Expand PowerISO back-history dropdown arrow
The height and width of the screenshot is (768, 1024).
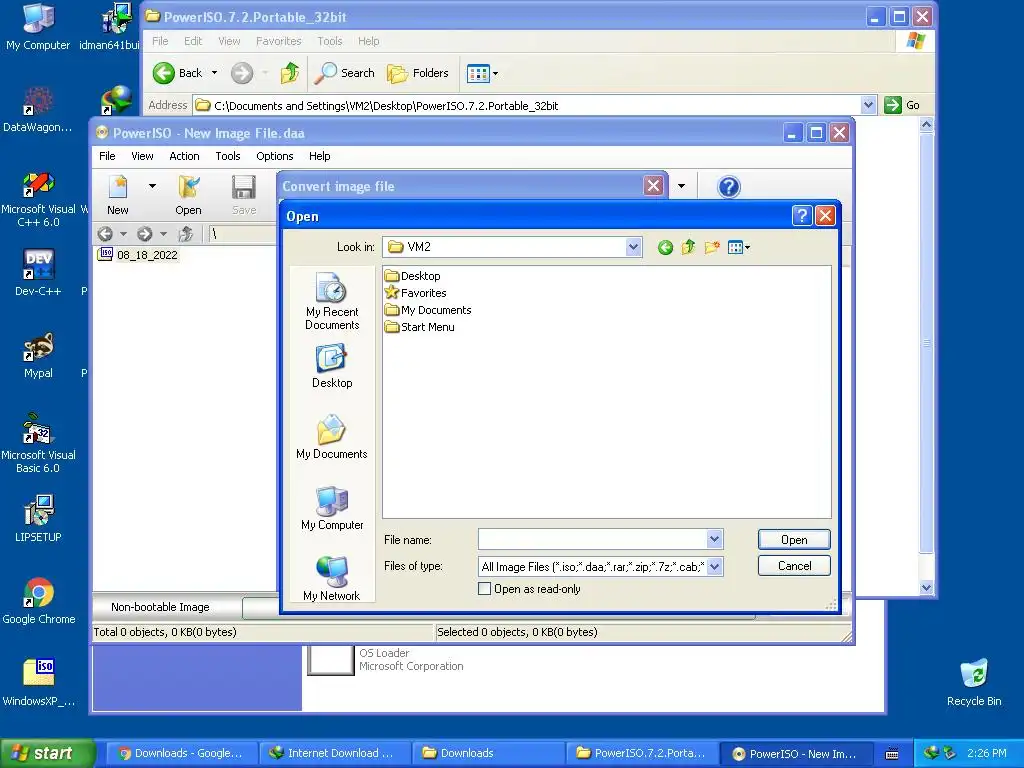point(123,234)
